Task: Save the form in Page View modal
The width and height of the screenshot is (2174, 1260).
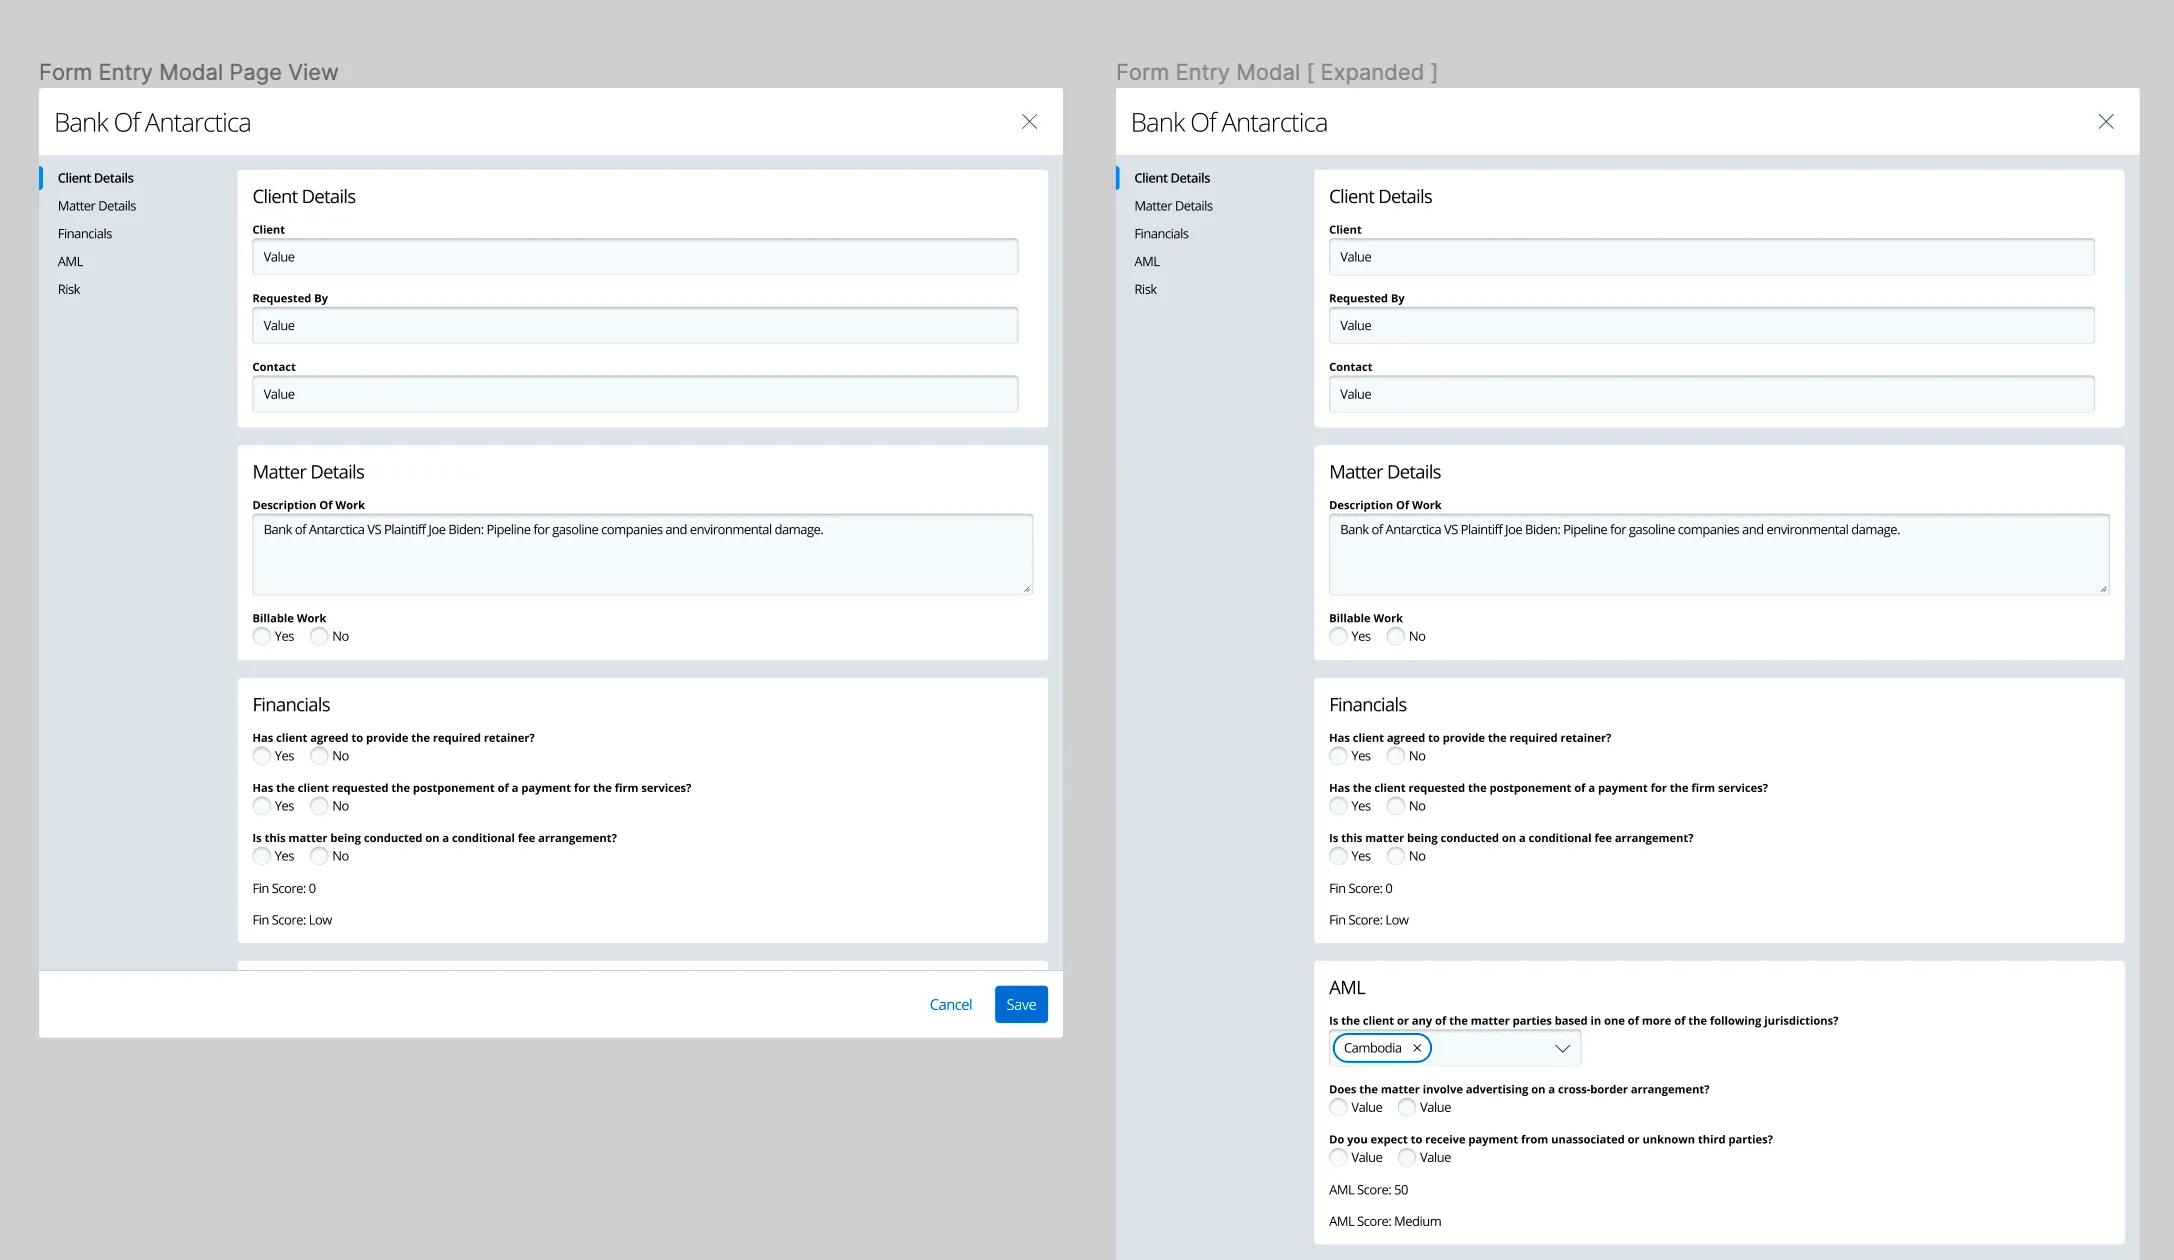Action: 1021,1005
